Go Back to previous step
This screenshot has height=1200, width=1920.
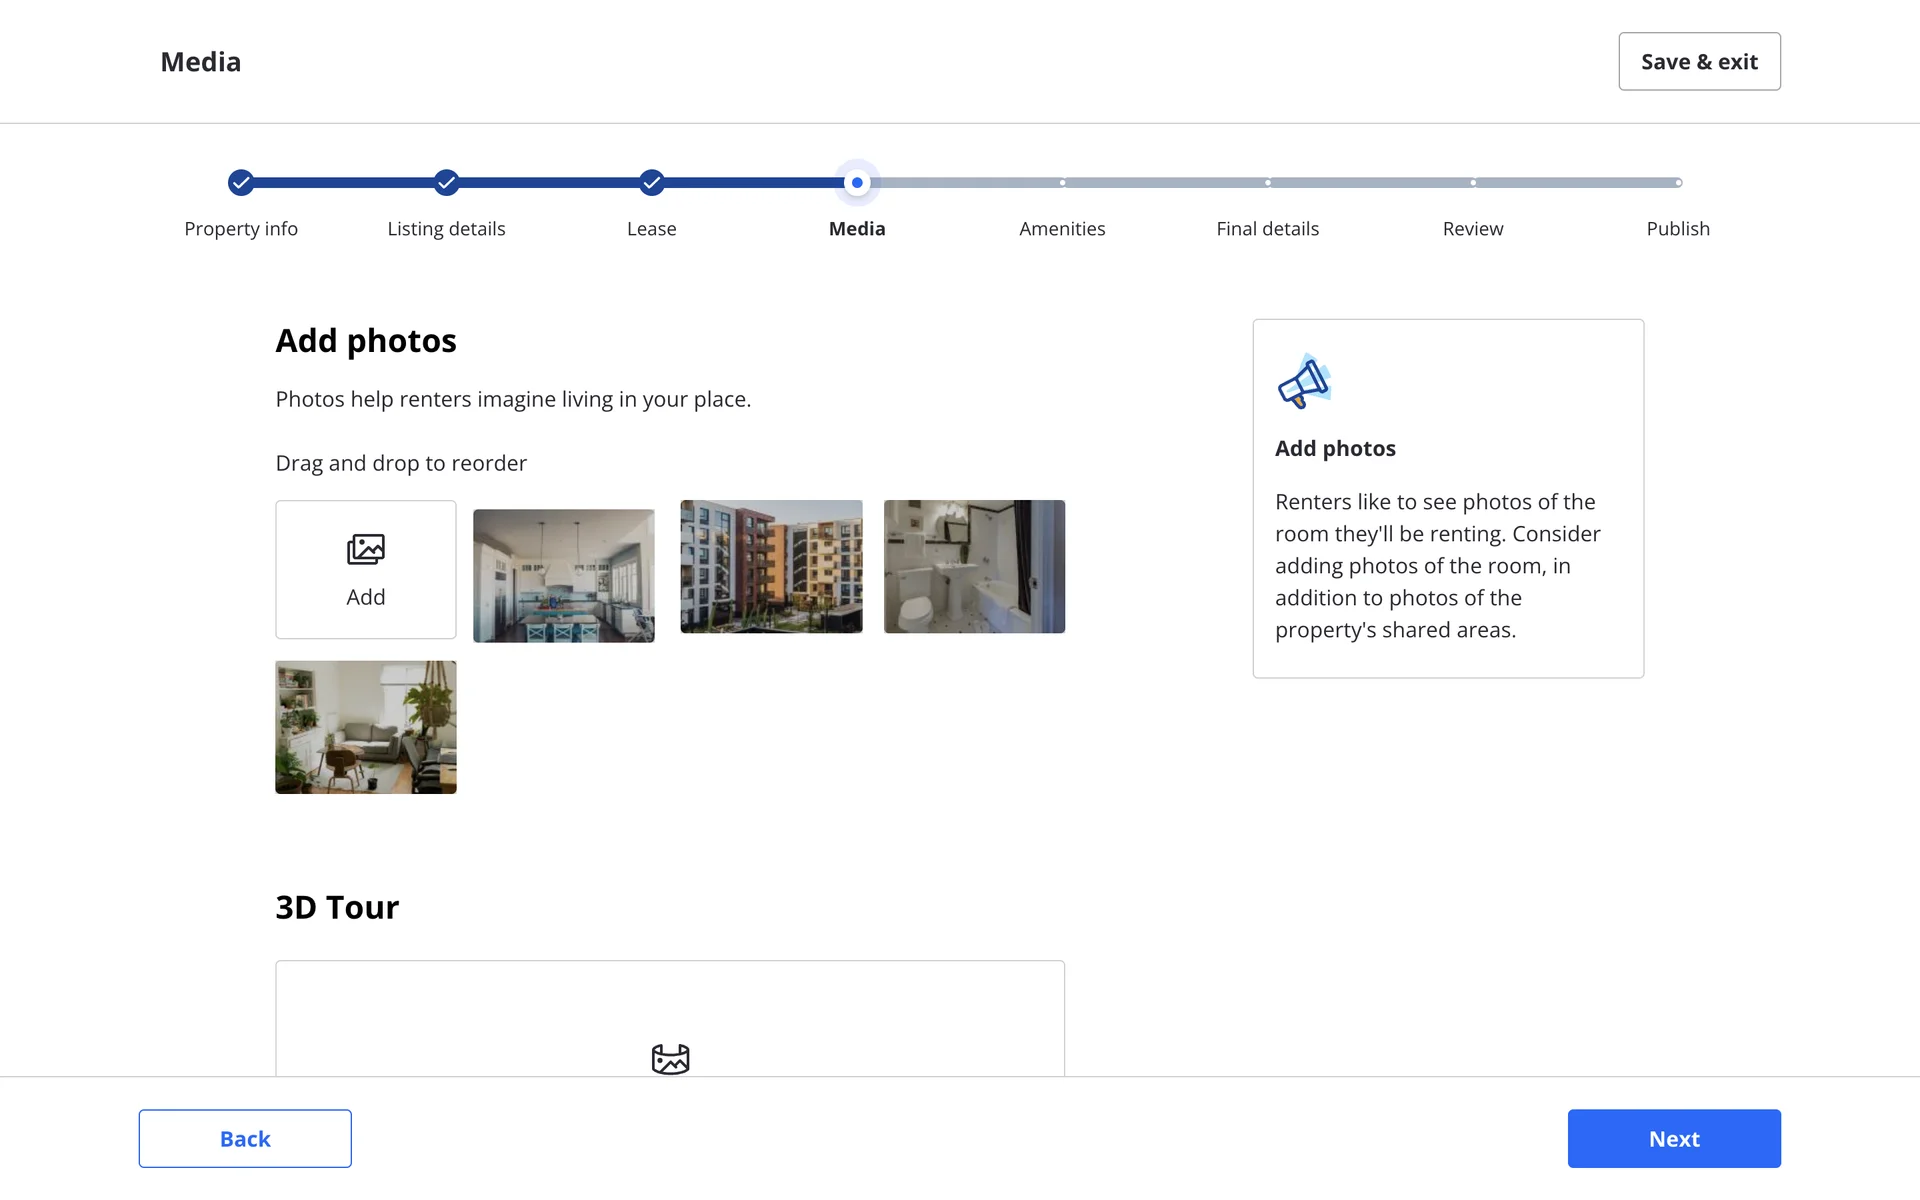(x=245, y=1138)
